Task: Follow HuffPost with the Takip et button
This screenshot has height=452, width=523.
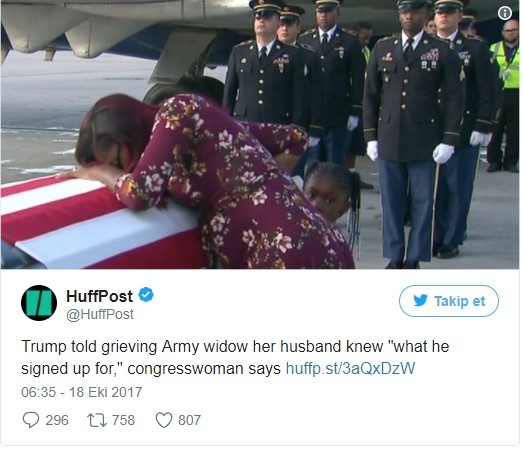Action: (x=449, y=301)
